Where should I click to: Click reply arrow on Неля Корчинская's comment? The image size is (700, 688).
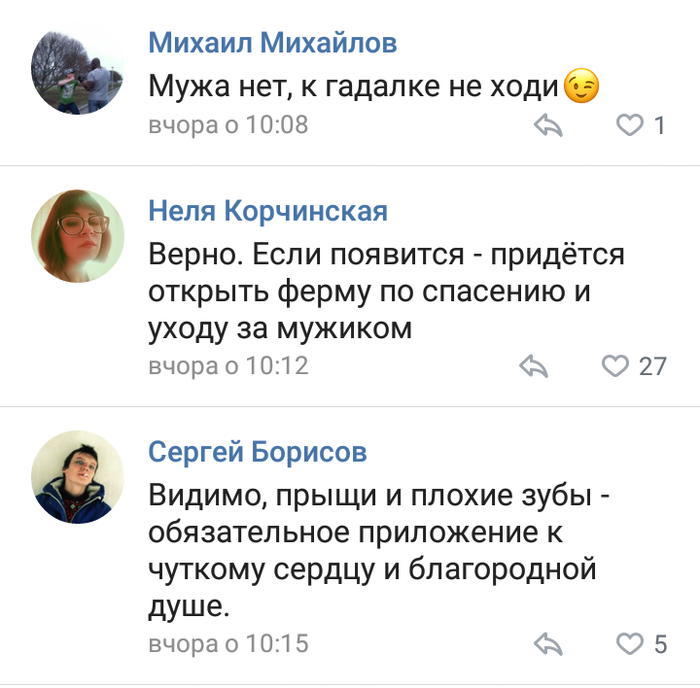535,367
